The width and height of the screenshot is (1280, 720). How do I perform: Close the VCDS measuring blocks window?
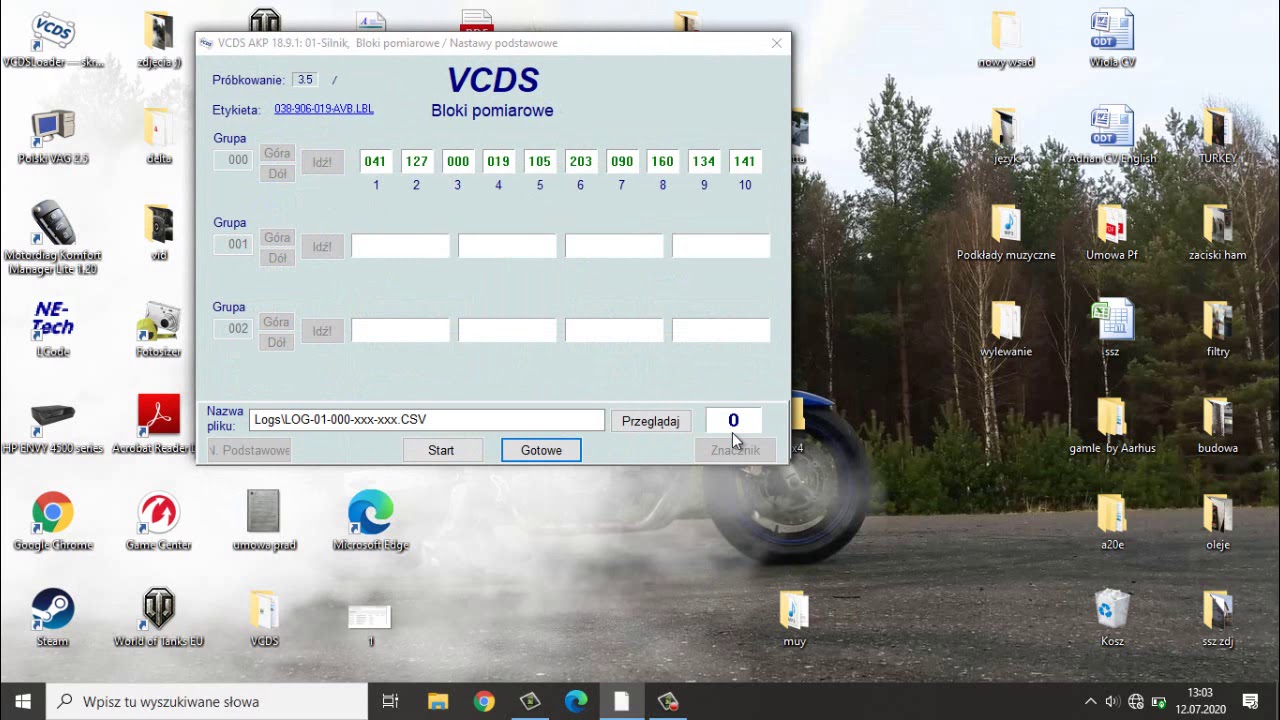pos(777,43)
